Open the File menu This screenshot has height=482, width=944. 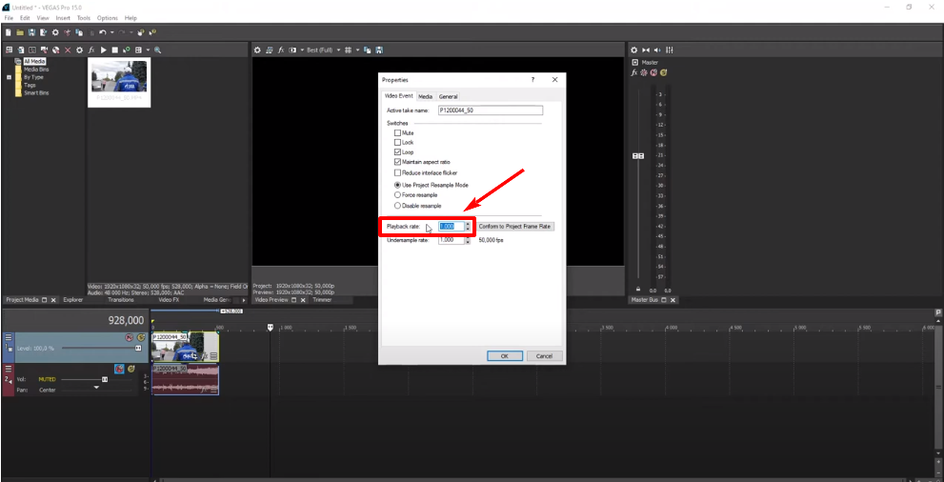point(9,18)
